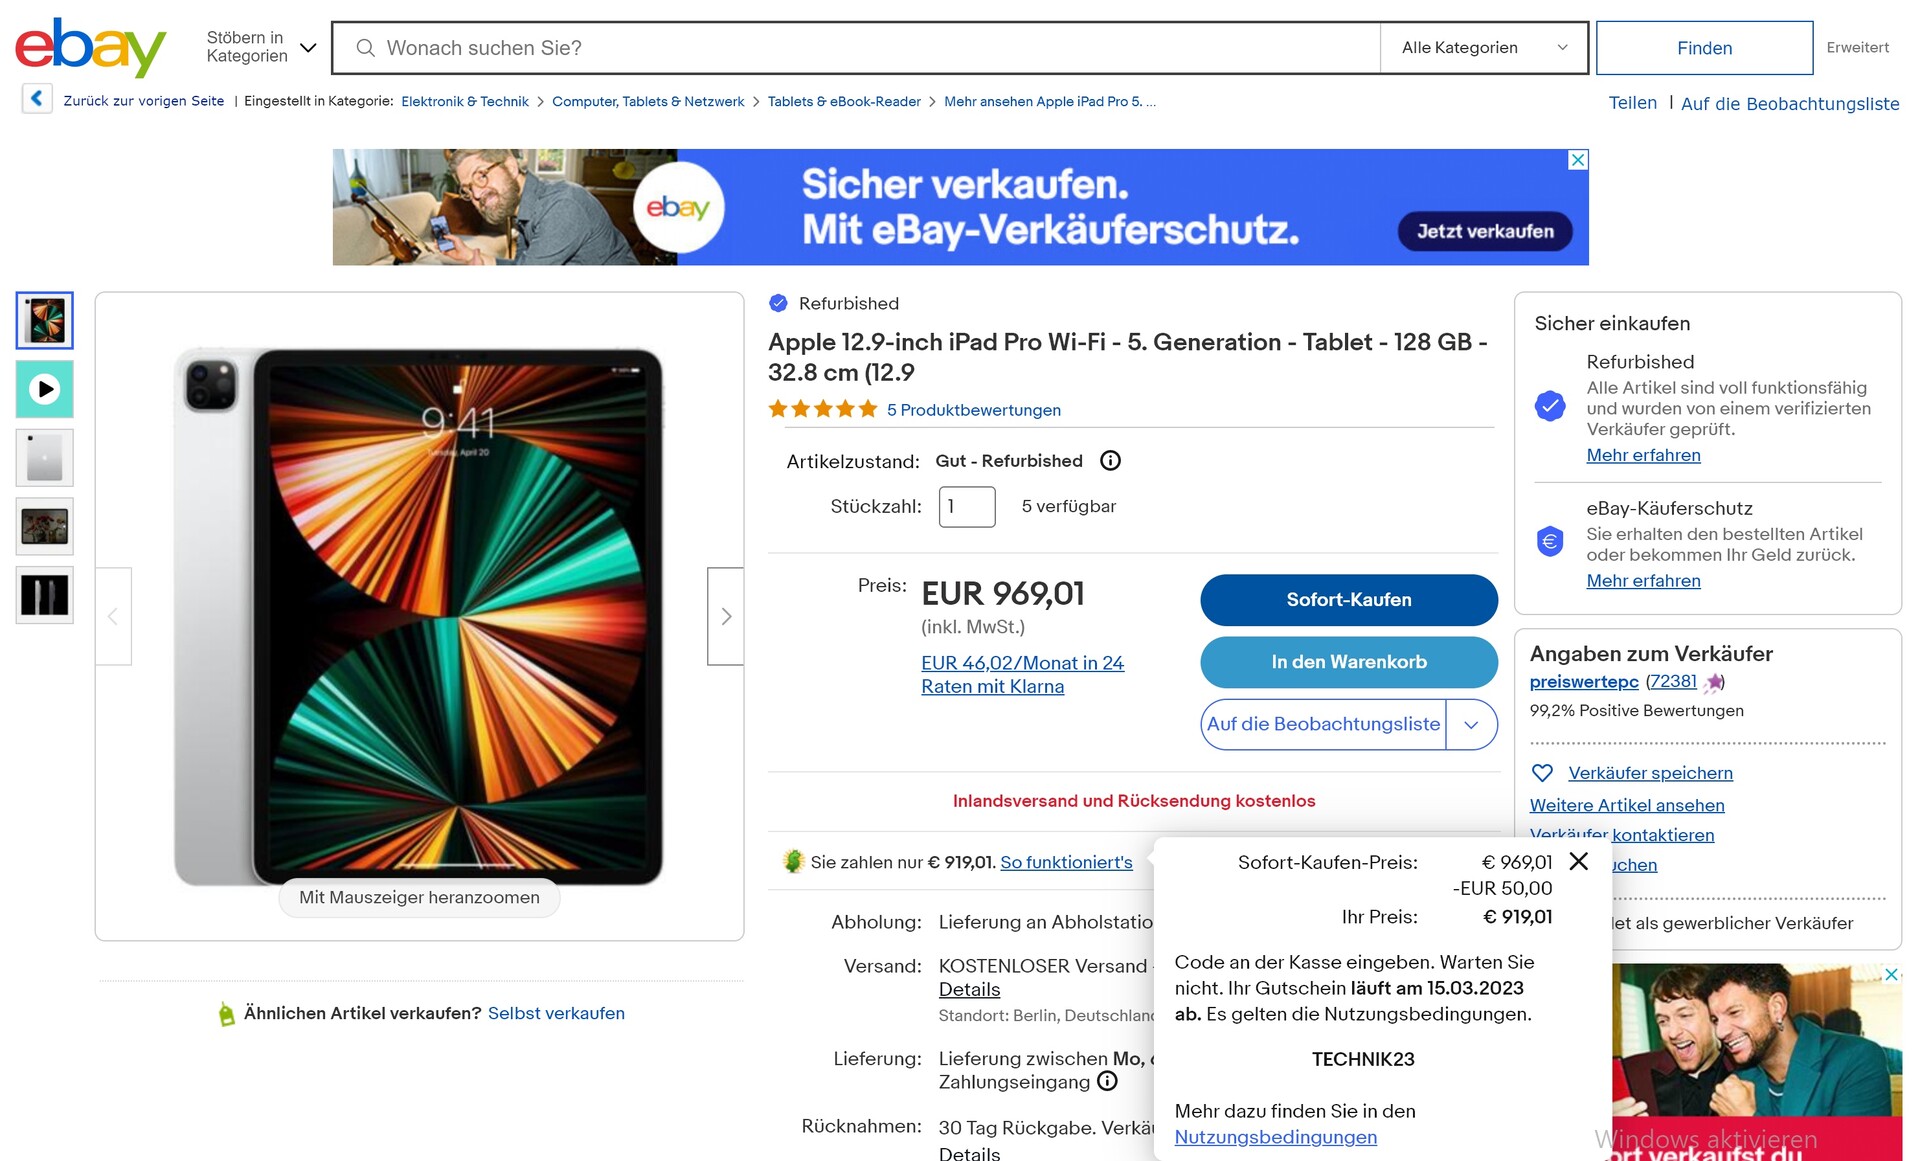Click the Stückzahl quantity field
Image resolution: width=1920 pixels, height=1161 pixels.
click(x=967, y=507)
